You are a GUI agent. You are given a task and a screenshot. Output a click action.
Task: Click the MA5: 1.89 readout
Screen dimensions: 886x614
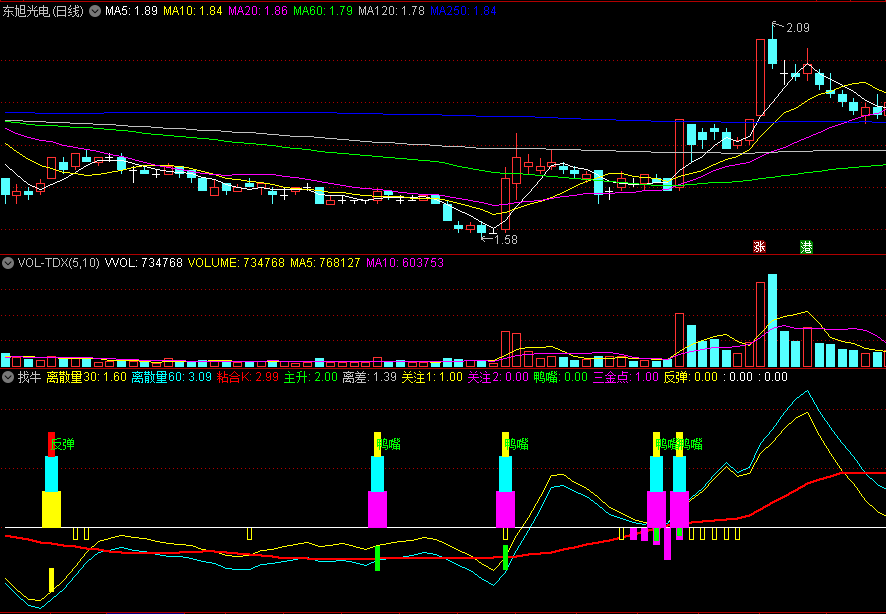coord(131,11)
